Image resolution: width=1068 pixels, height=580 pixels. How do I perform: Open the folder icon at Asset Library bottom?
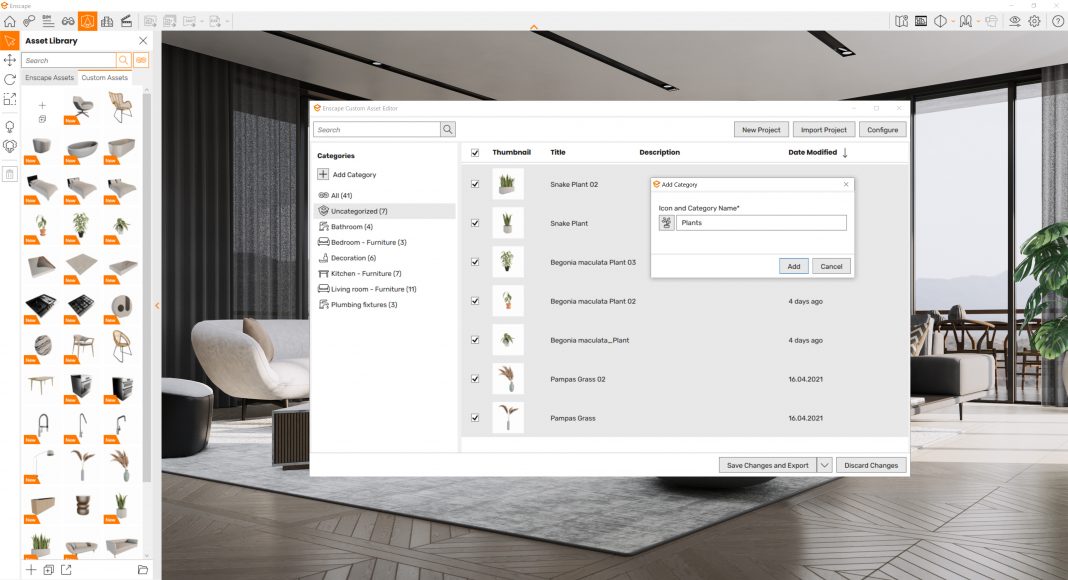click(x=143, y=570)
